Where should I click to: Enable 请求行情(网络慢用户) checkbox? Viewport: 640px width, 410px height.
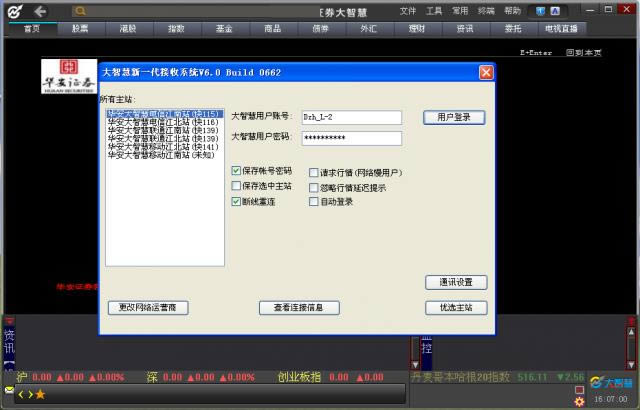313,173
